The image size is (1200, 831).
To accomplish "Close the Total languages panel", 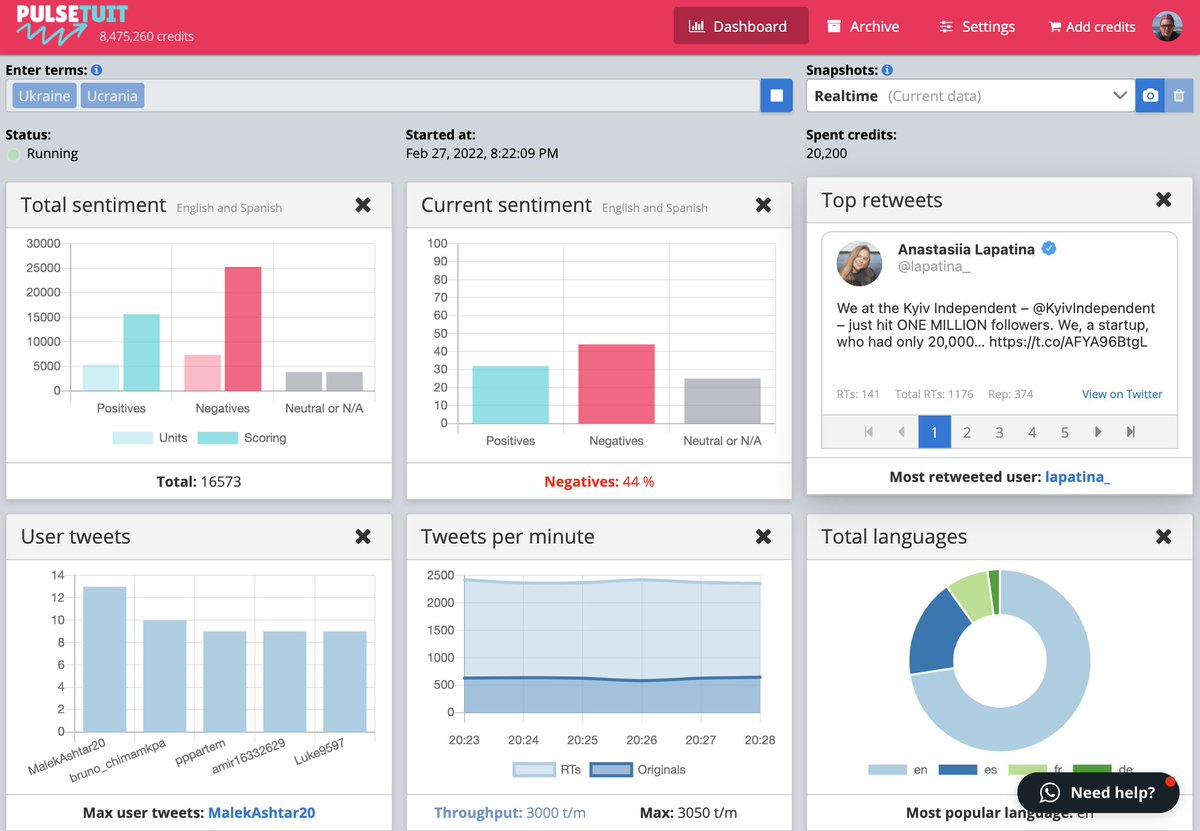I will pyautogui.click(x=1164, y=537).
